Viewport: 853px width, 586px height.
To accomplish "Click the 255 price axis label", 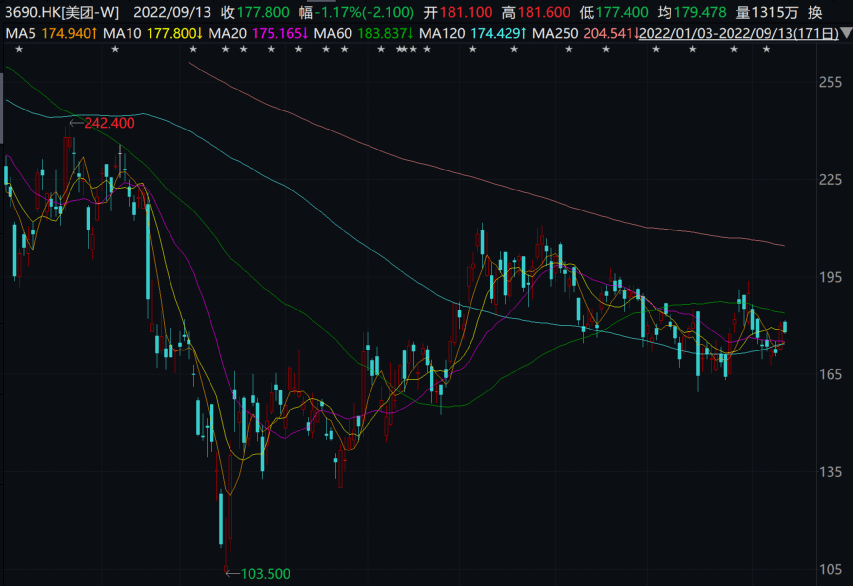I will (830, 83).
